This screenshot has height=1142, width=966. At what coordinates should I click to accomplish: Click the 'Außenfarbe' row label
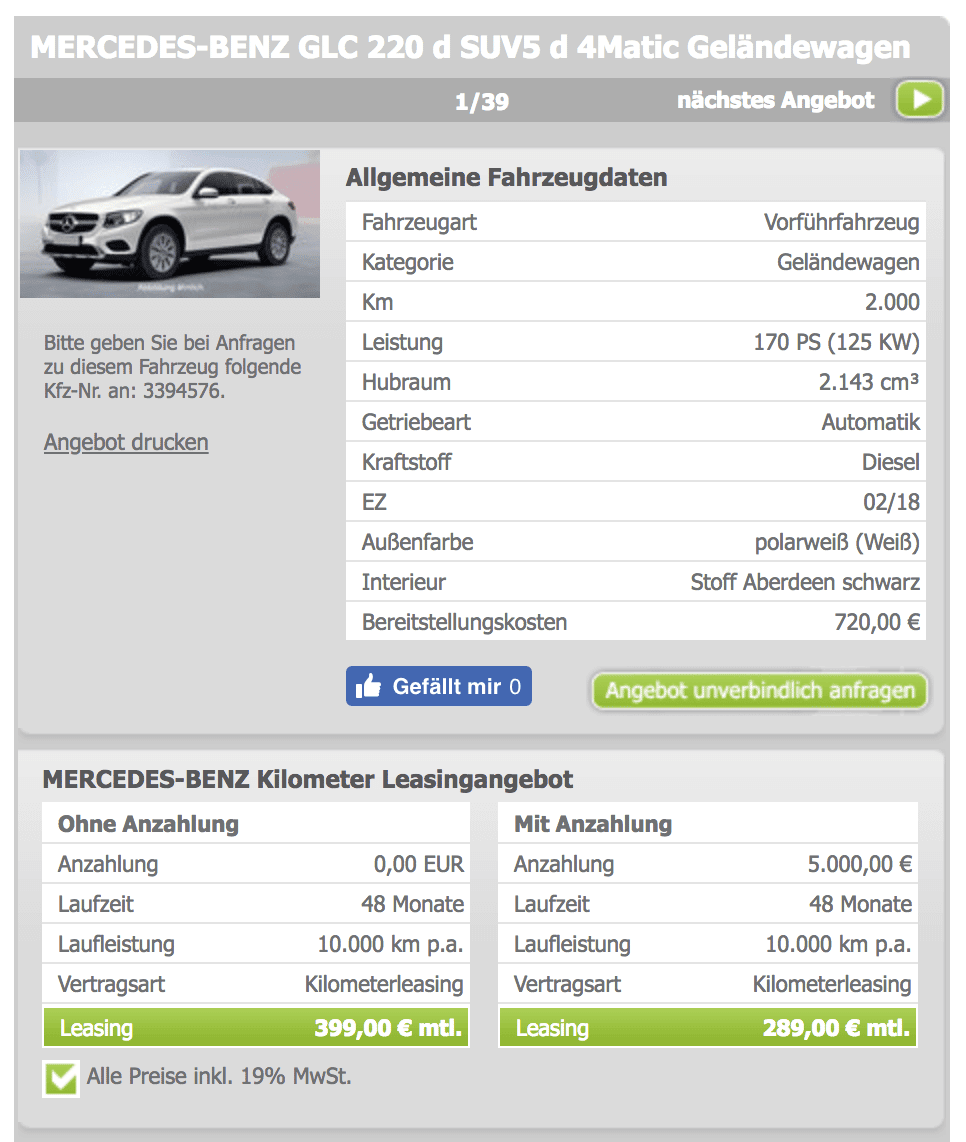tap(417, 543)
